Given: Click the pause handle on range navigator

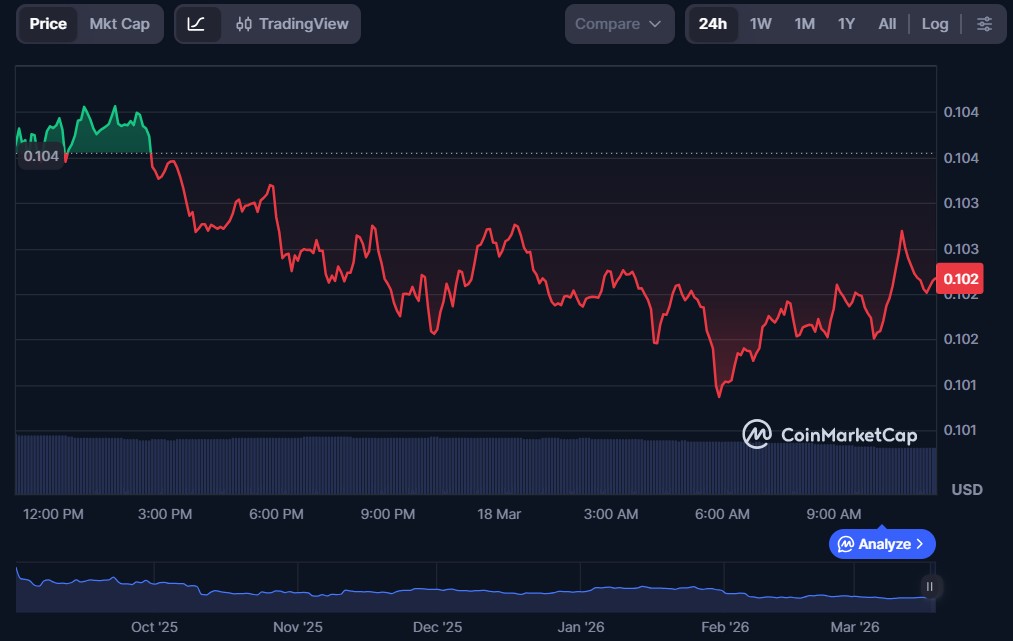Looking at the screenshot, I should click(x=929, y=587).
